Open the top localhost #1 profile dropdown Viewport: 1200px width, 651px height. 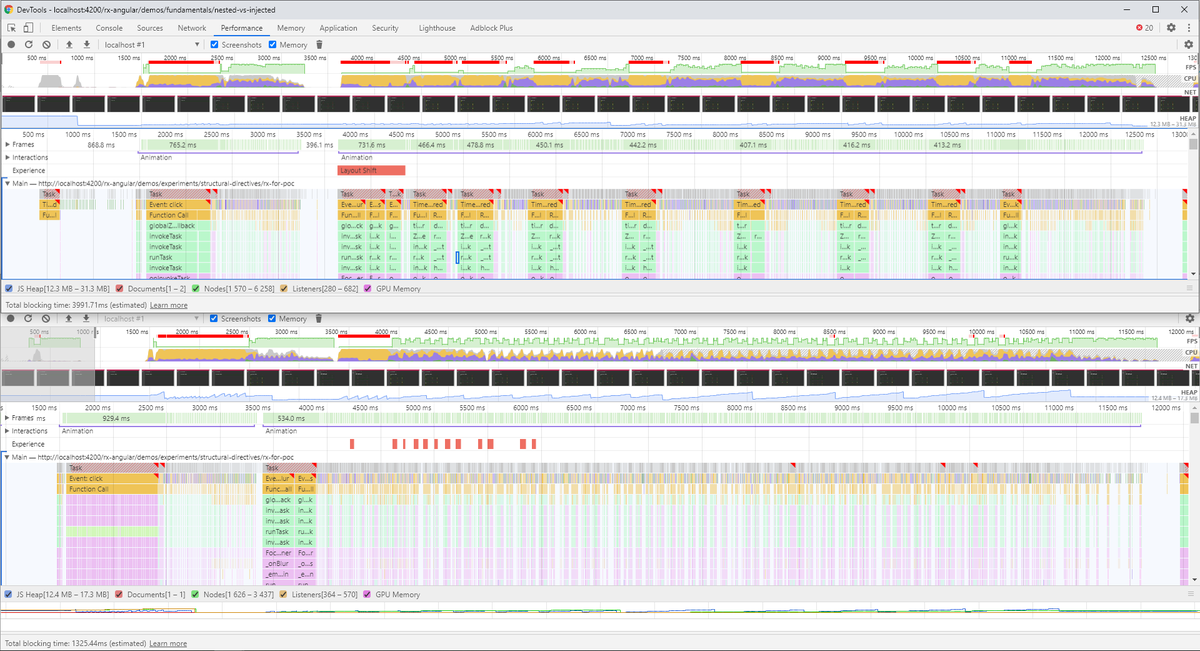[152, 44]
